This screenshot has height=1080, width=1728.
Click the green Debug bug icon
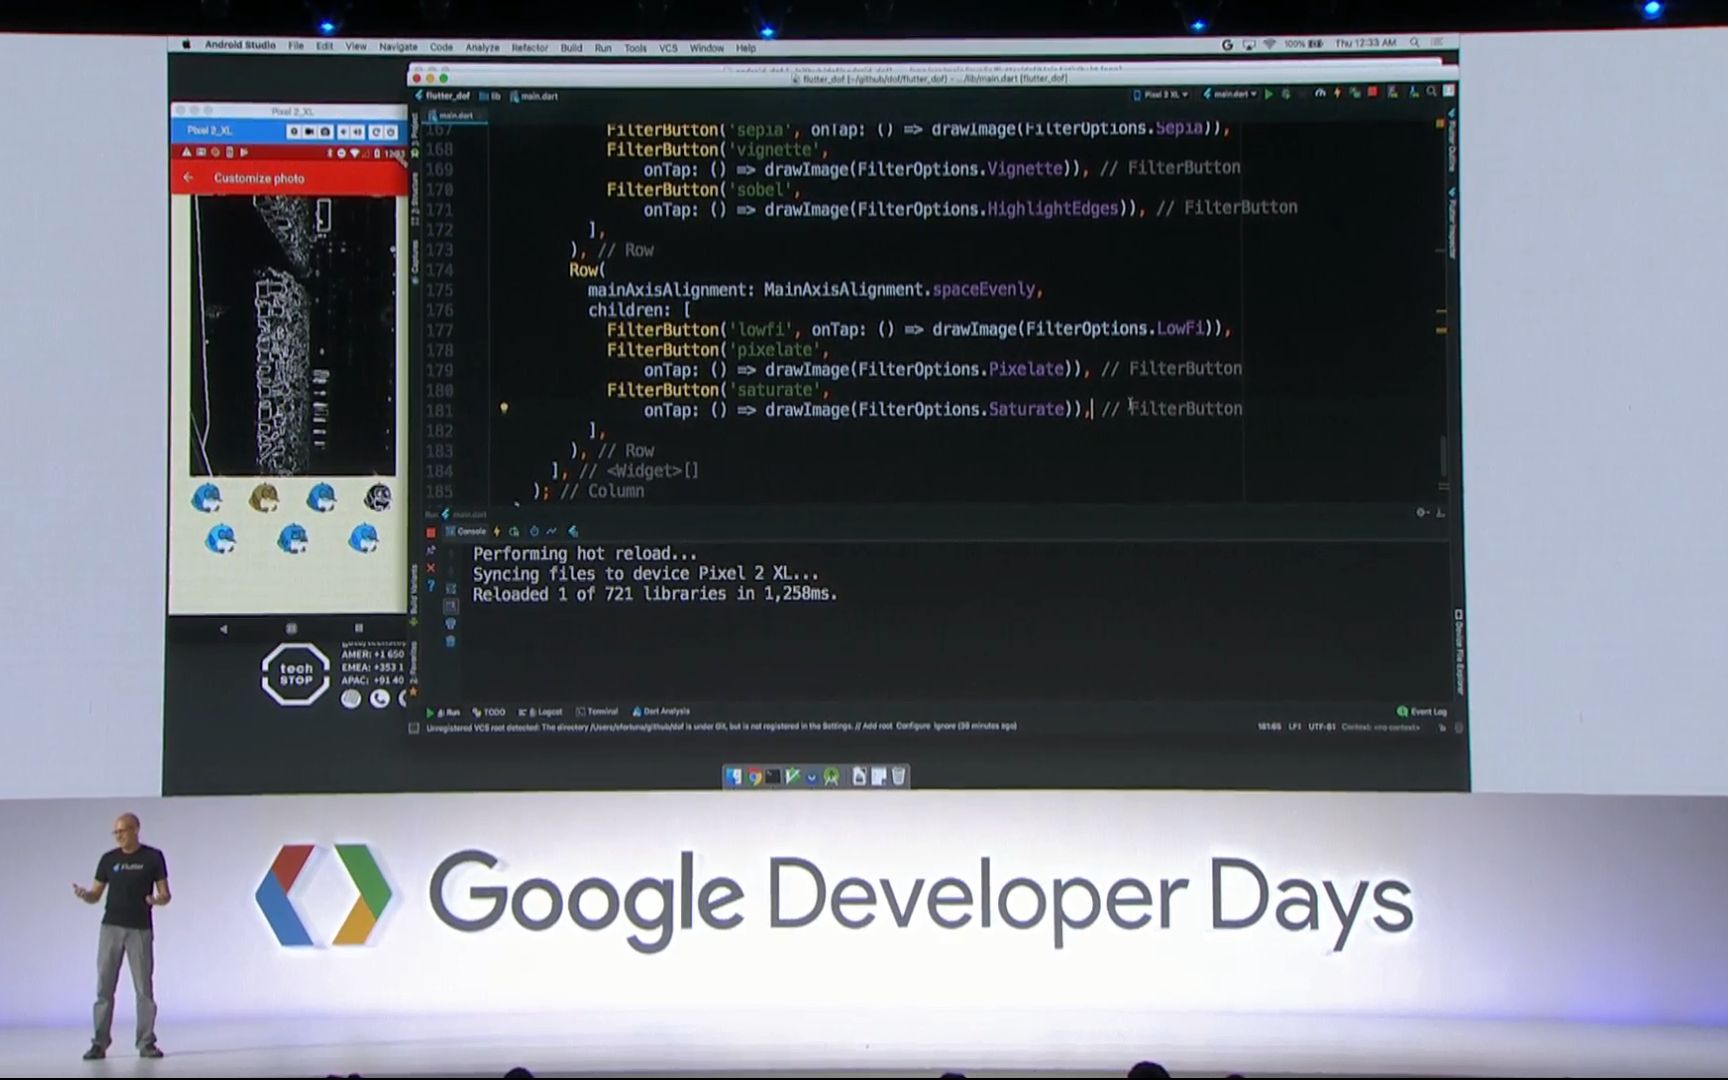pos(1286,94)
